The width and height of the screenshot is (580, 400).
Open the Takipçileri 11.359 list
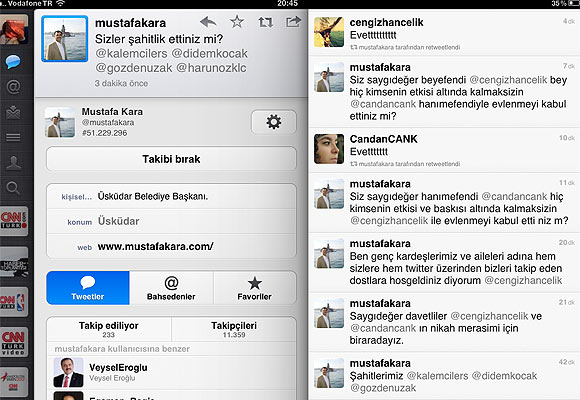click(x=234, y=329)
